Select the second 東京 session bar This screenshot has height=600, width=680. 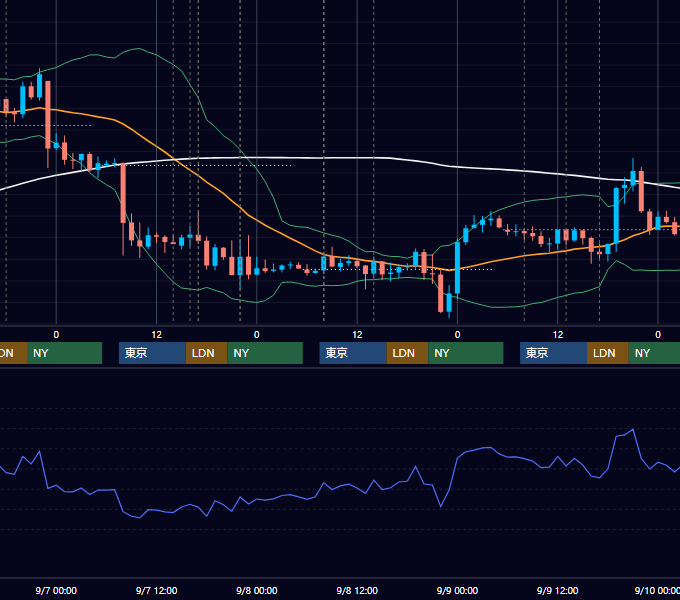(x=353, y=353)
